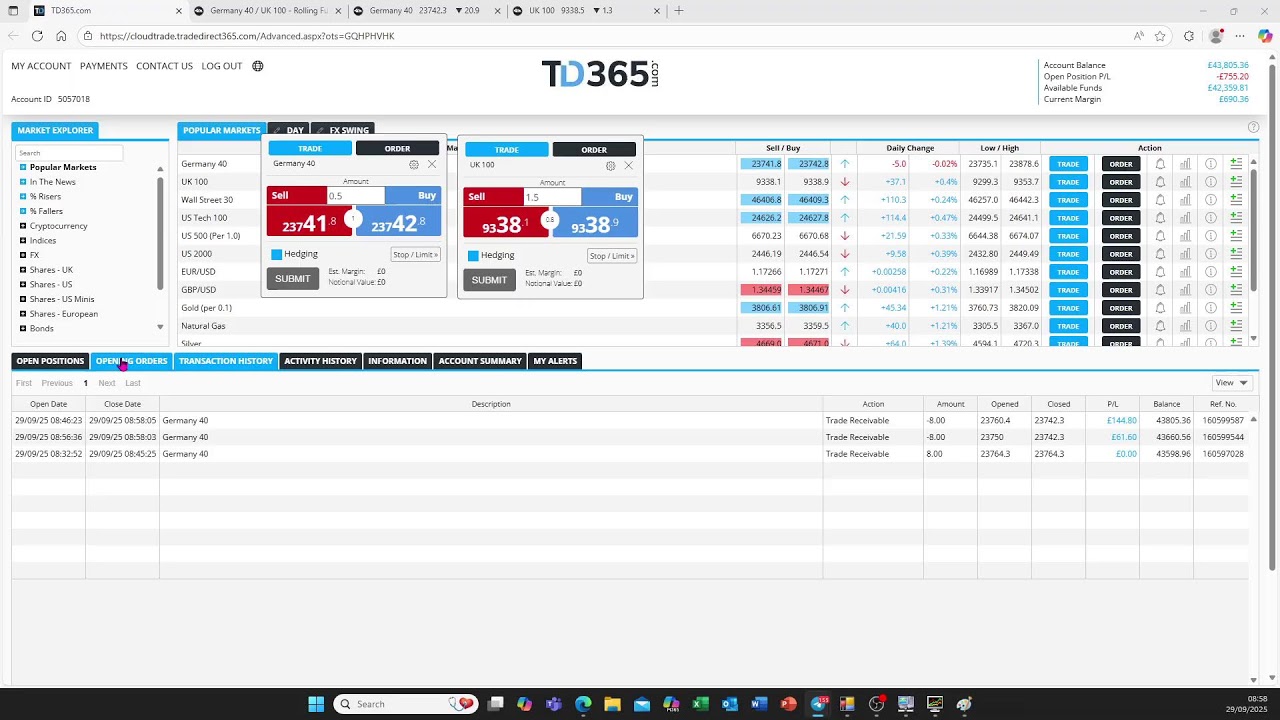The image size is (1280, 720).
Task: Show market information for Wall Street 30
Action: tap(1210, 200)
